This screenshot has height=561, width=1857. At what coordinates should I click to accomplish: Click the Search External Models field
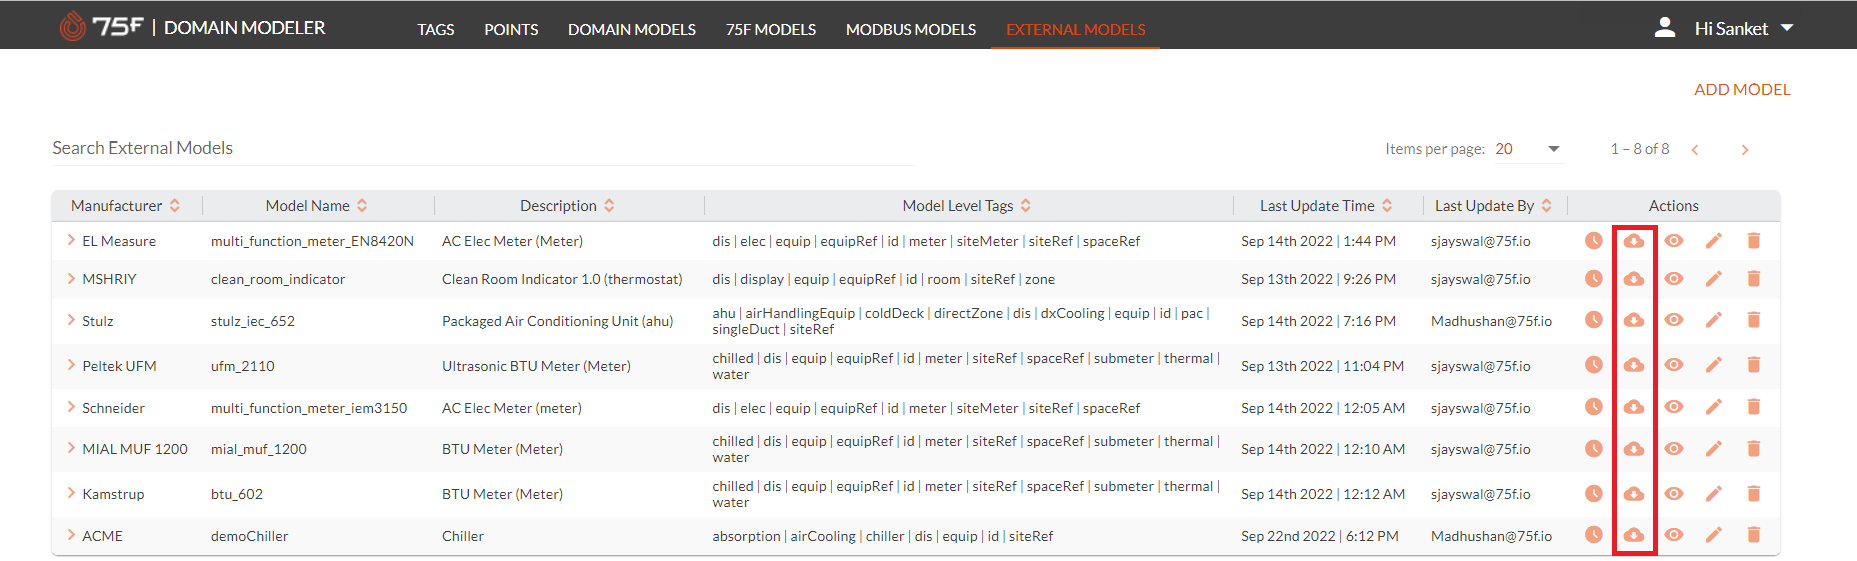pyautogui.click(x=483, y=148)
